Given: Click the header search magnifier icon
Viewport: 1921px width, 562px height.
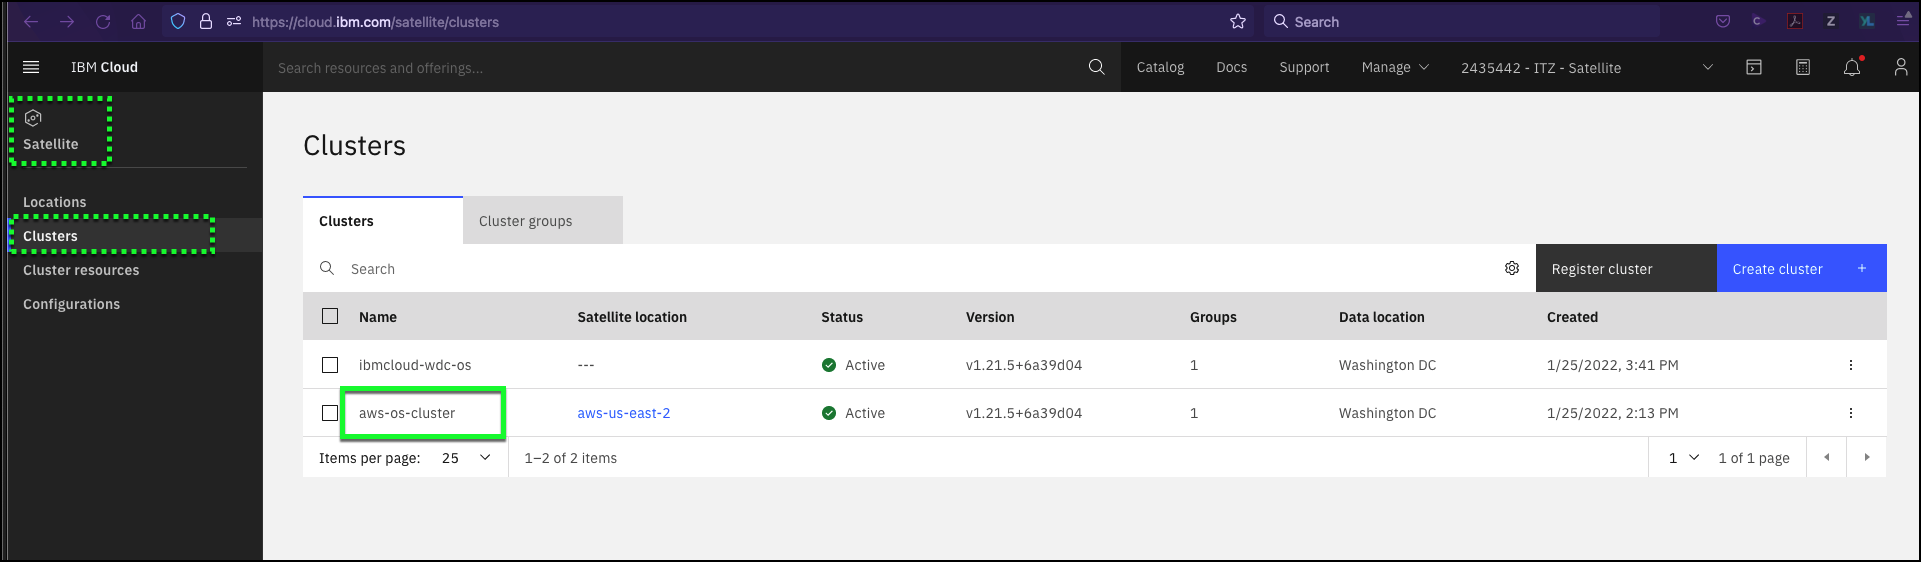Looking at the screenshot, I should pyautogui.click(x=1097, y=67).
